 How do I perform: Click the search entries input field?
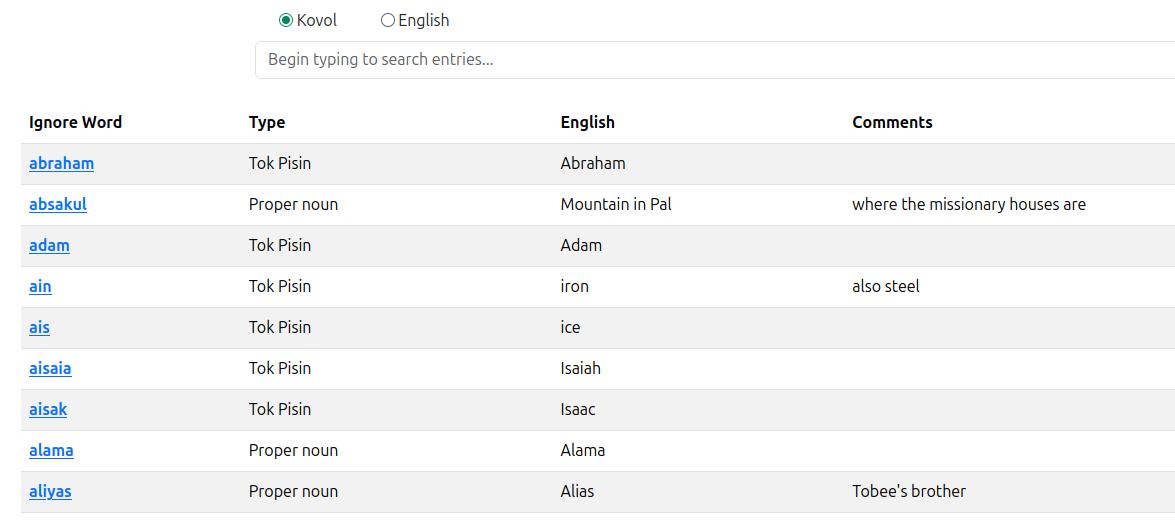tap(715, 60)
